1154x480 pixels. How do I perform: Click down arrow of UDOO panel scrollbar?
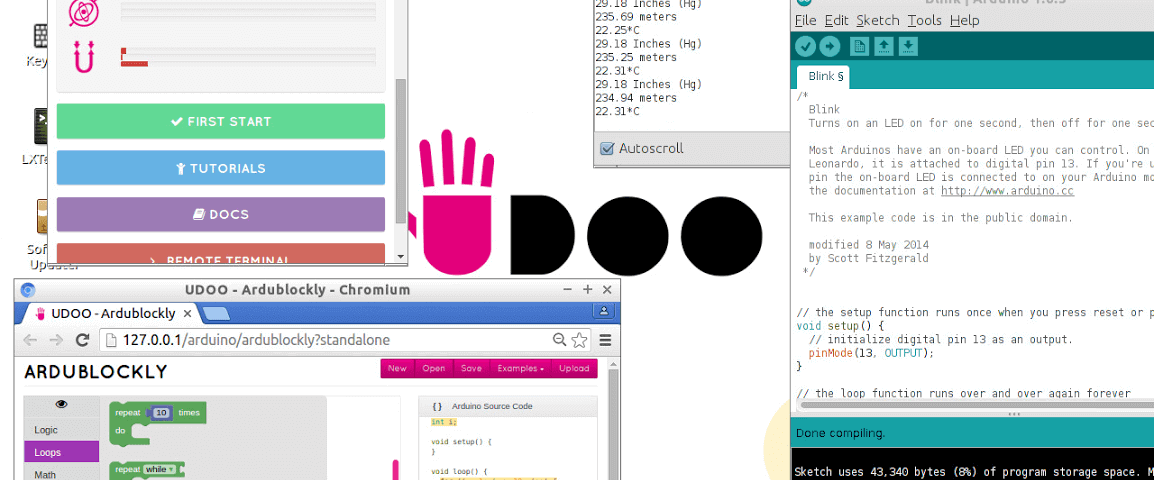coord(400,258)
